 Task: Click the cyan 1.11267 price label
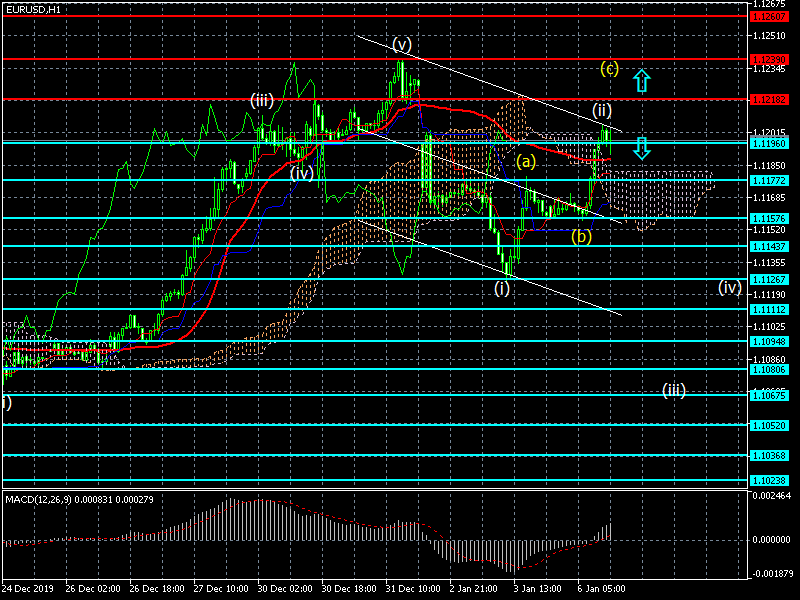(x=769, y=280)
